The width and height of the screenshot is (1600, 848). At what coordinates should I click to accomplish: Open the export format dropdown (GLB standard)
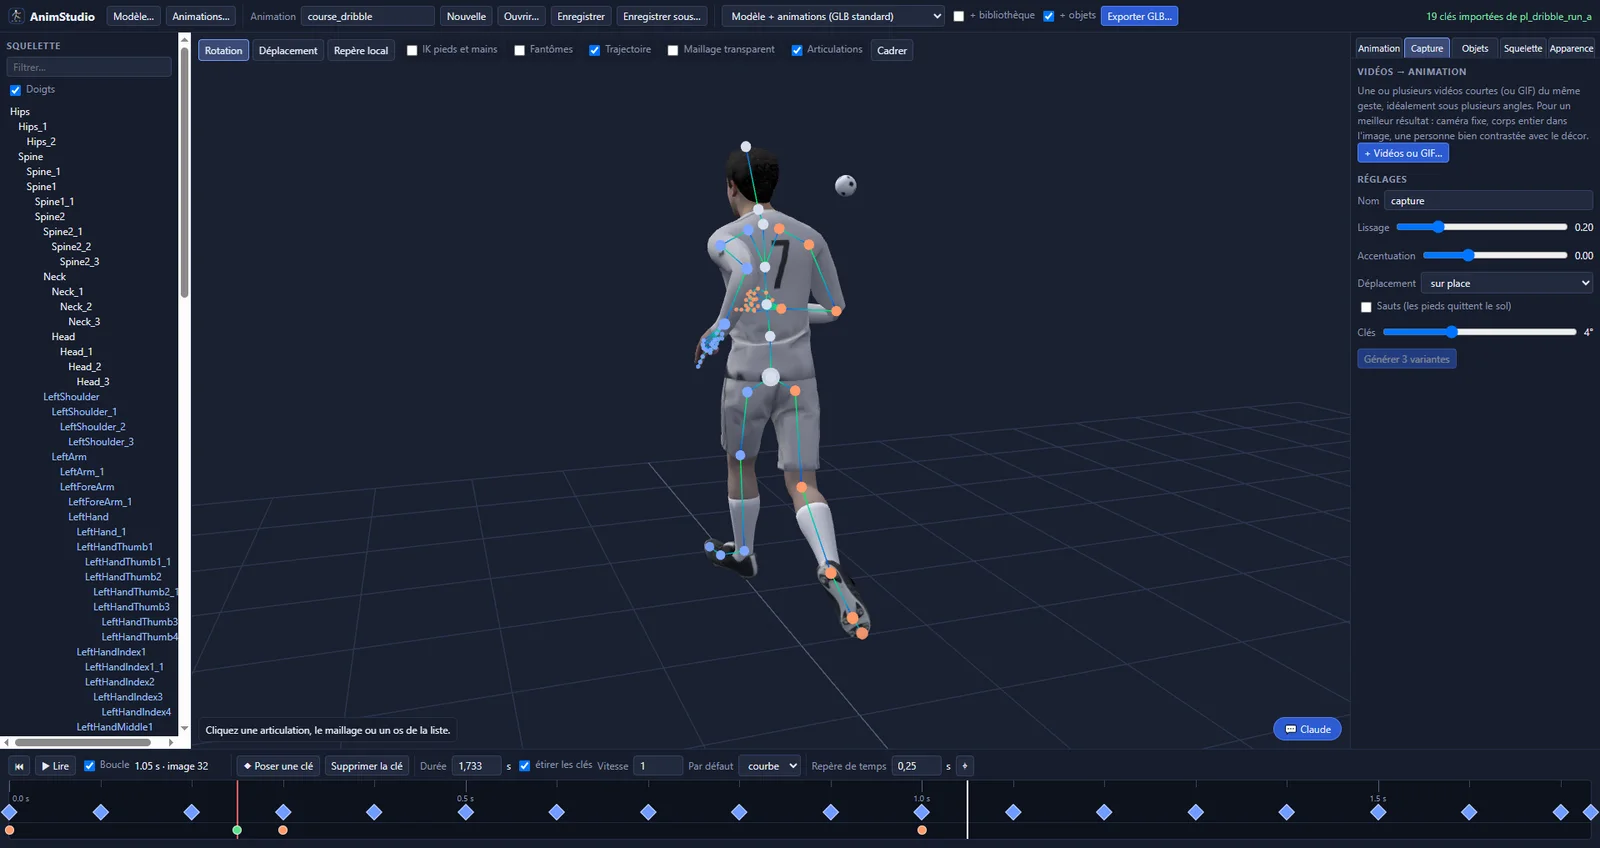[x=834, y=16]
